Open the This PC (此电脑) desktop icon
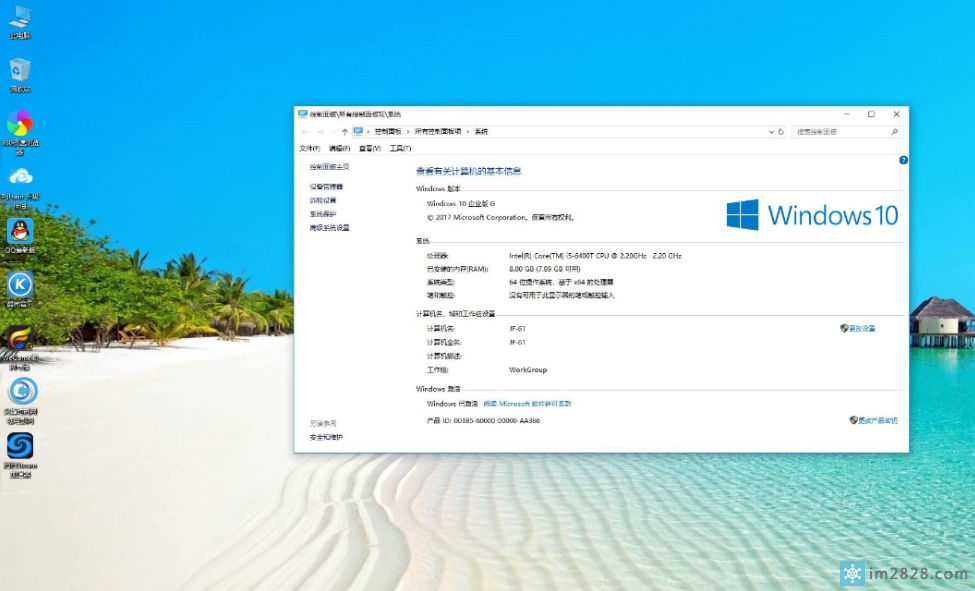This screenshot has height=591, width=975. tap(20, 18)
